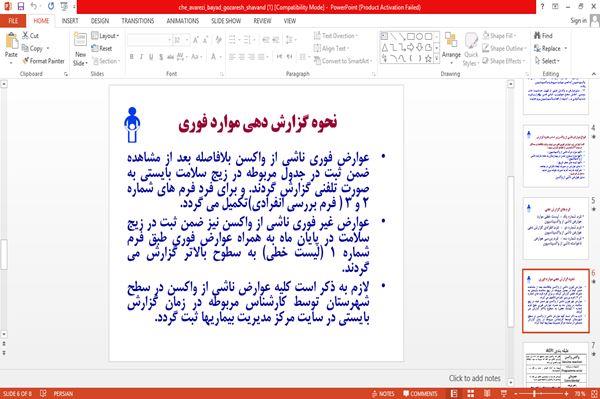600x399 pixels.
Task: Switch to Slide Sorter view in status bar
Action: [471, 393]
